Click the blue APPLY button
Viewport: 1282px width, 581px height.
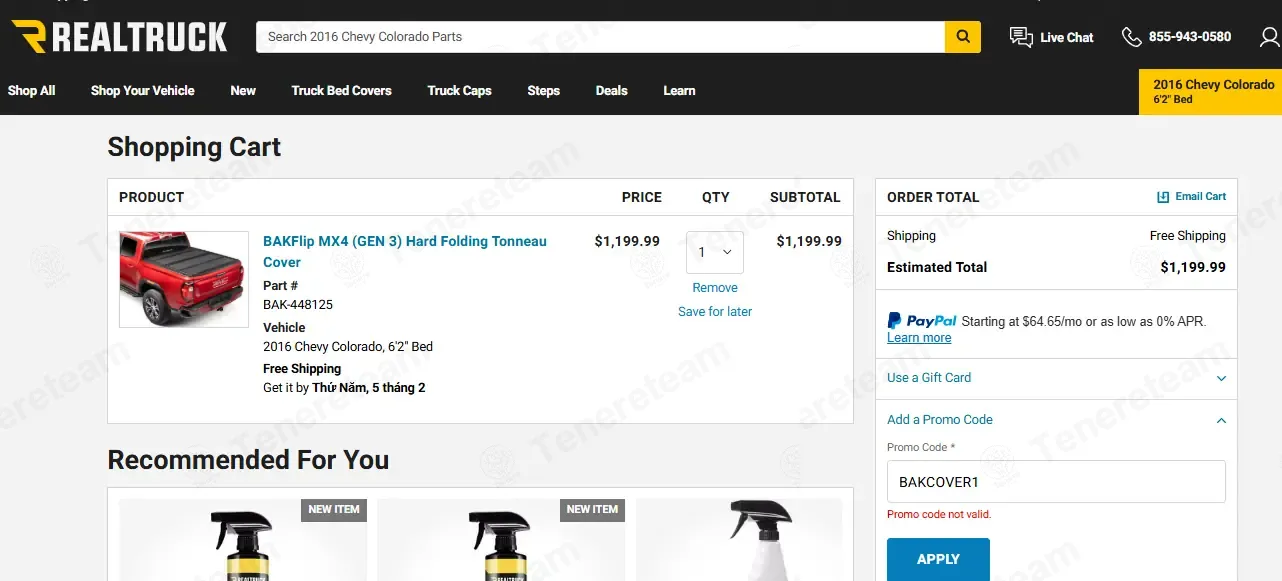coord(938,559)
